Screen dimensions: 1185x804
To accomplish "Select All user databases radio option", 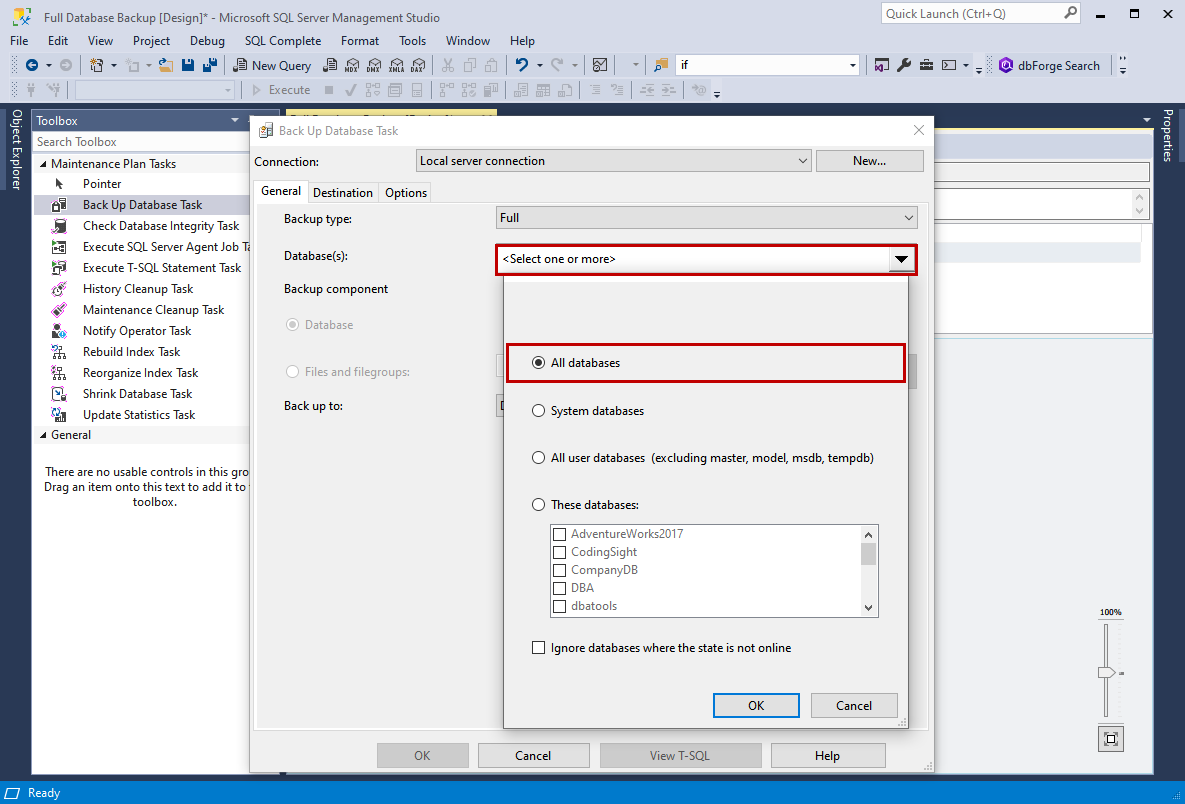I will pyautogui.click(x=538, y=458).
